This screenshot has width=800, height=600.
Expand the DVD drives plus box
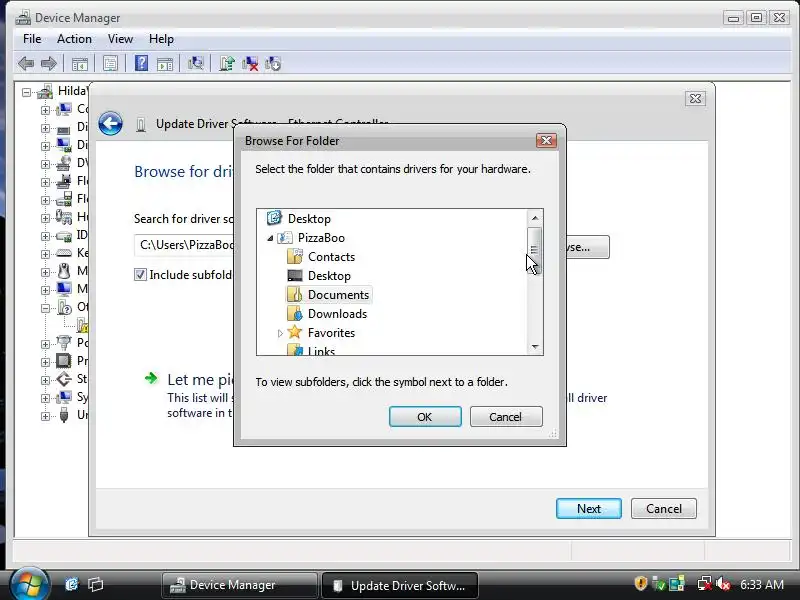[x=45, y=164]
